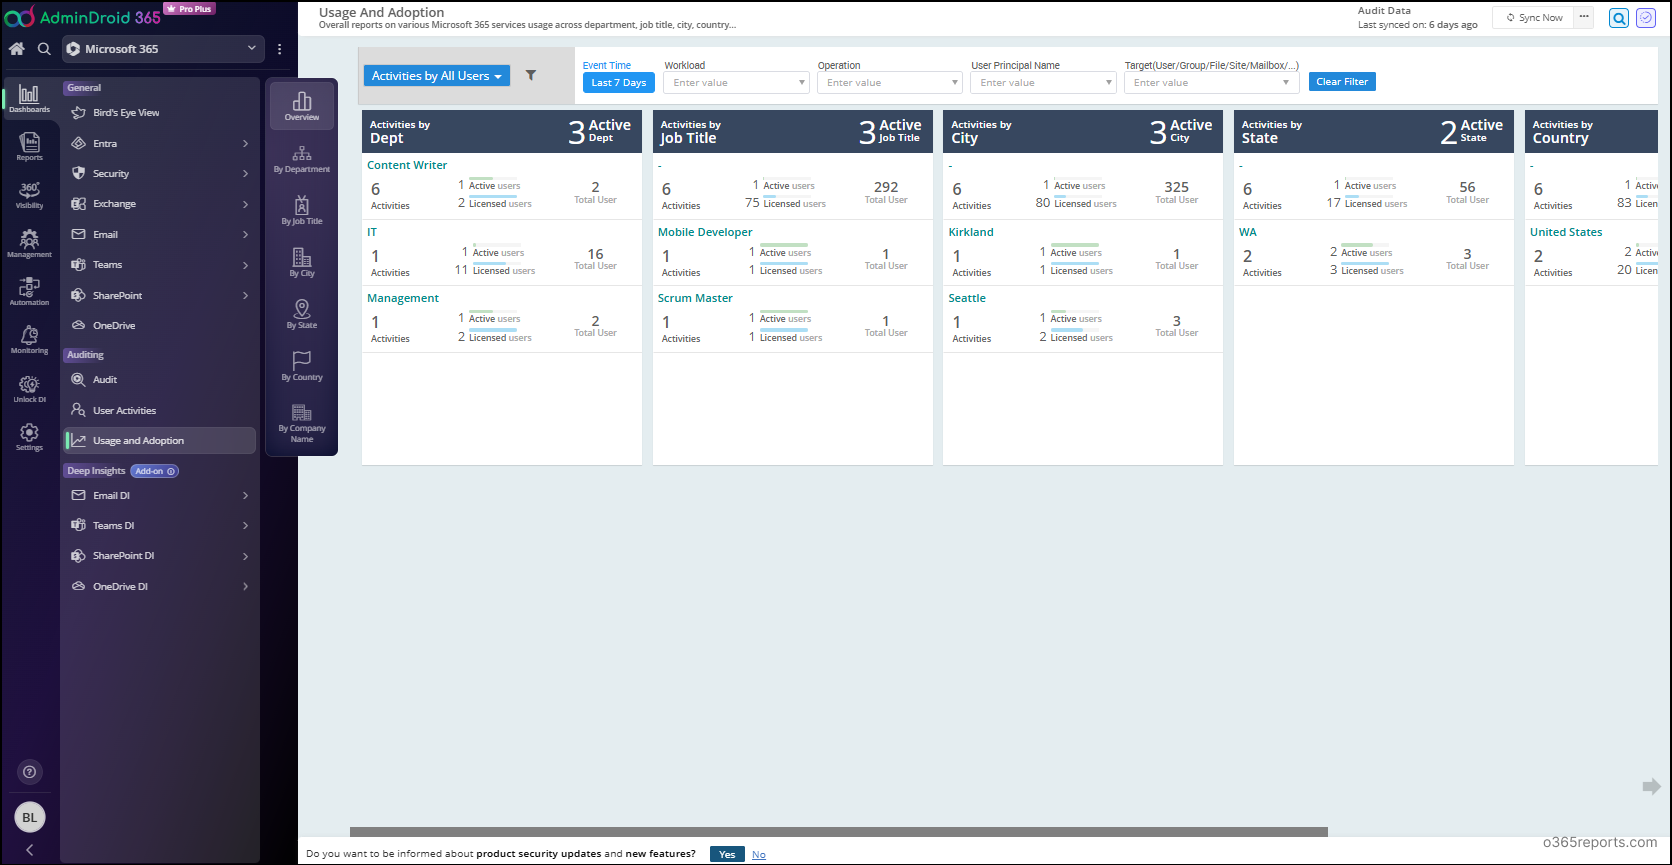1672x865 pixels.
Task: Open the 360 Visibility icon
Action: point(29,194)
